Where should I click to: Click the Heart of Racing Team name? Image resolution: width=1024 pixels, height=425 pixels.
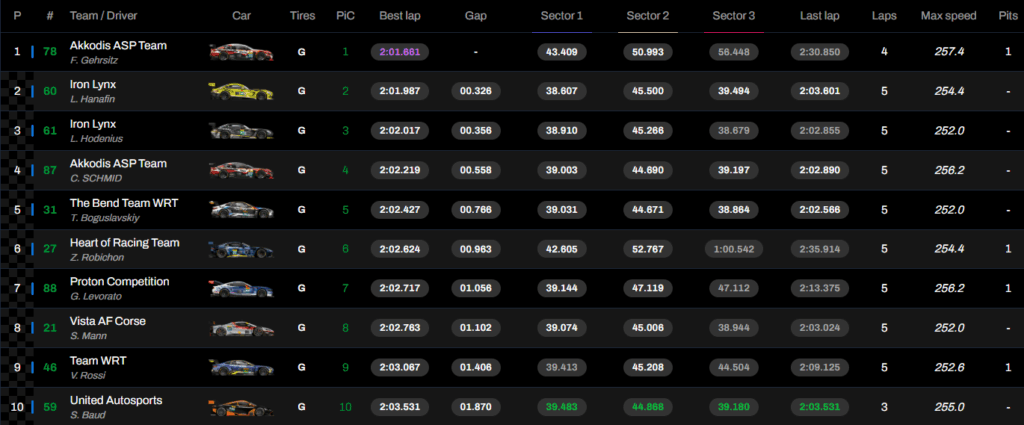125,242
